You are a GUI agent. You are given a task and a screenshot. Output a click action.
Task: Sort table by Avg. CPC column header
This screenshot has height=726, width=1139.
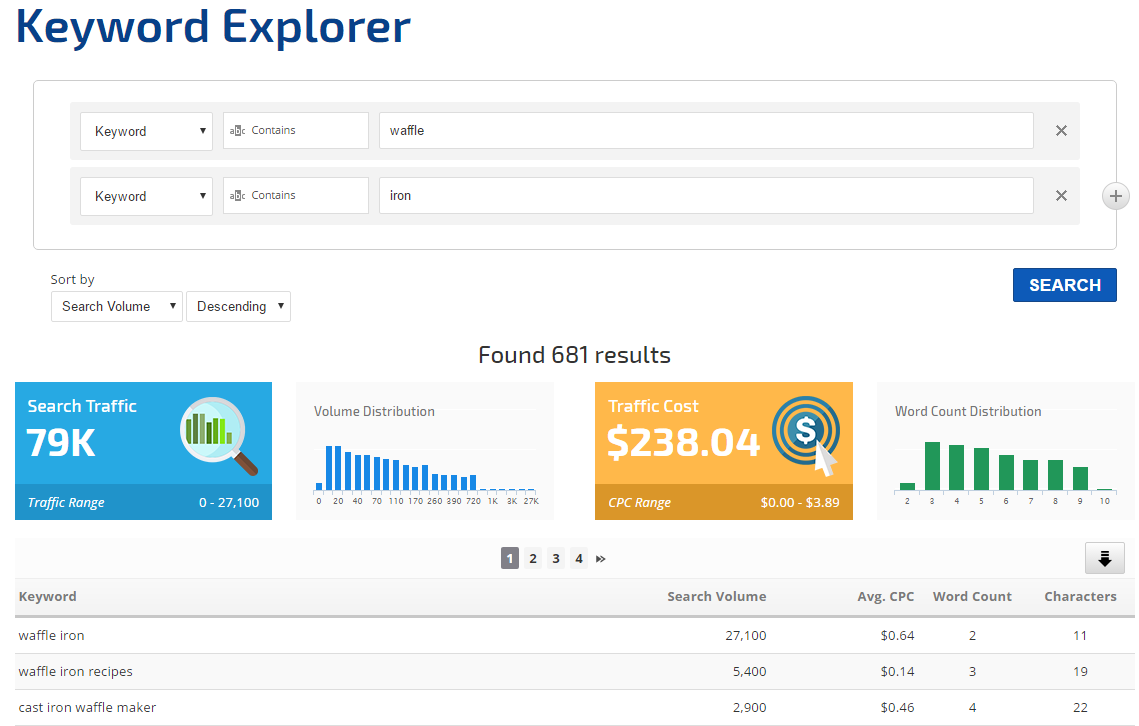coord(888,596)
